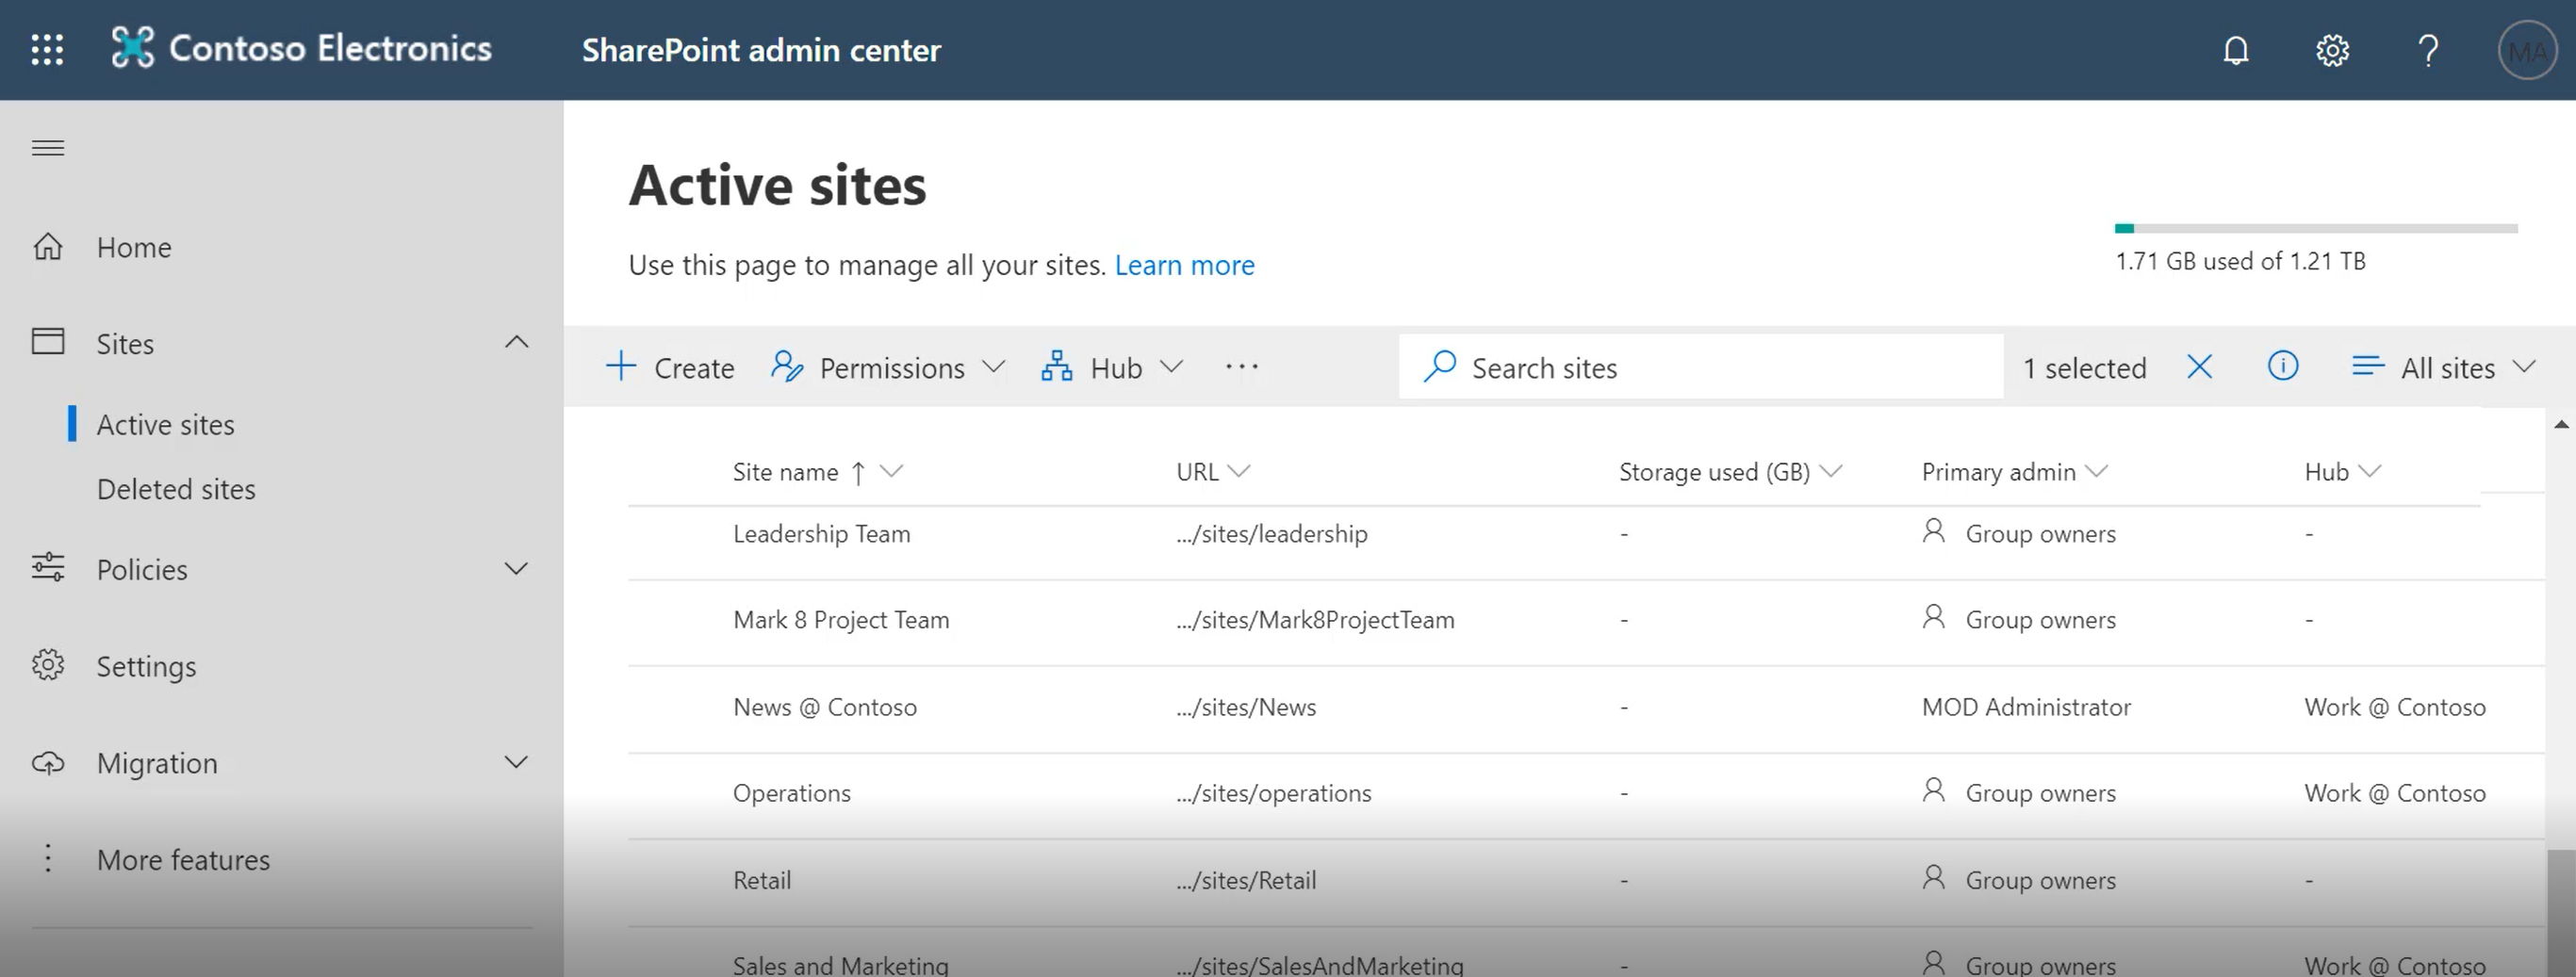Screen dimensions: 2576x977
Task: Click the .../sites/Mark8ProjectTeam URL
Action: [1315, 620]
